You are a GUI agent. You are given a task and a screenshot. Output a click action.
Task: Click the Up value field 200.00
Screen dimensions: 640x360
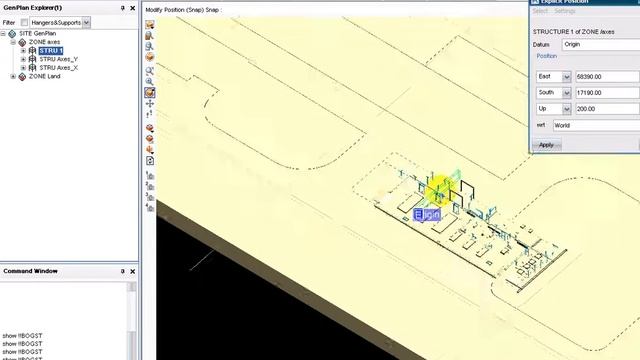(607, 109)
